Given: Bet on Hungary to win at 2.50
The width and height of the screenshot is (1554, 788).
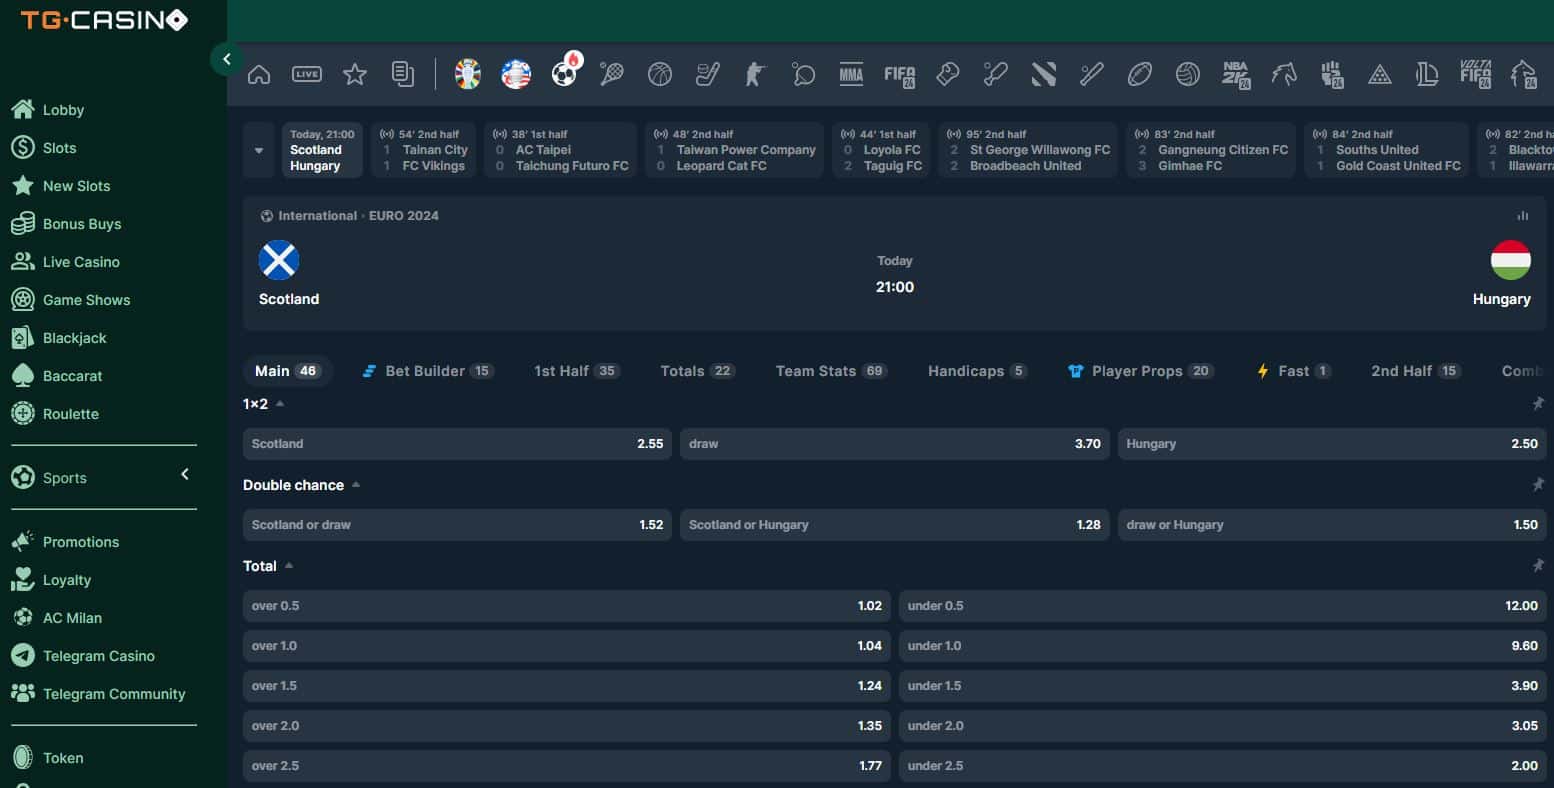Looking at the screenshot, I should (x=1332, y=444).
